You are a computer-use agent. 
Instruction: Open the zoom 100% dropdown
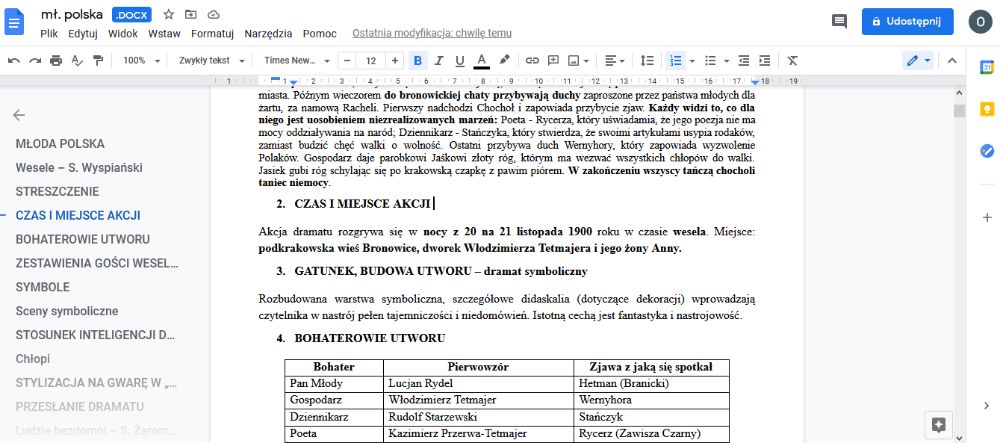pos(142,61)
